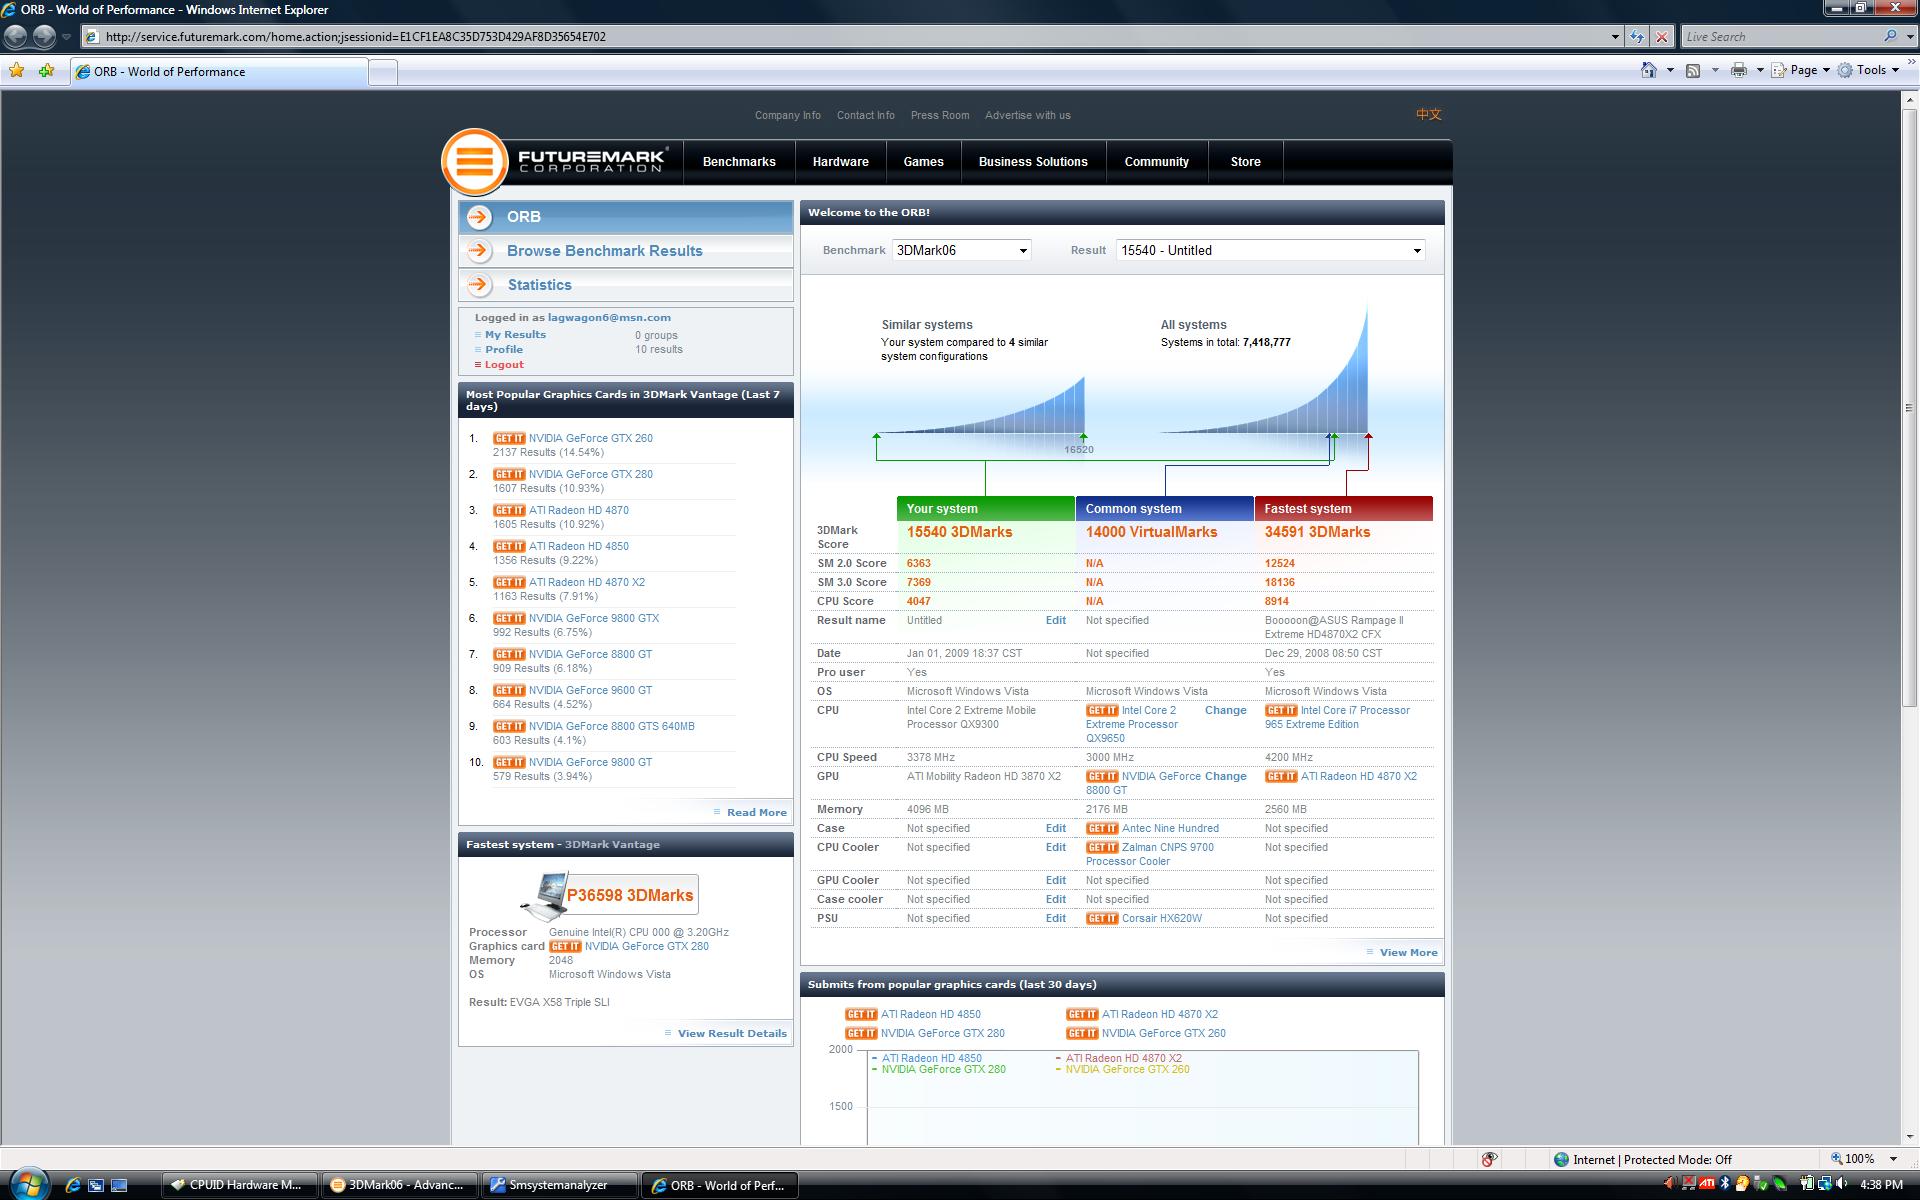Switch to 3DMark06 Advanced taskbar window
The width and height of the screenshot is (1920, 1200).
(399, 1185)
